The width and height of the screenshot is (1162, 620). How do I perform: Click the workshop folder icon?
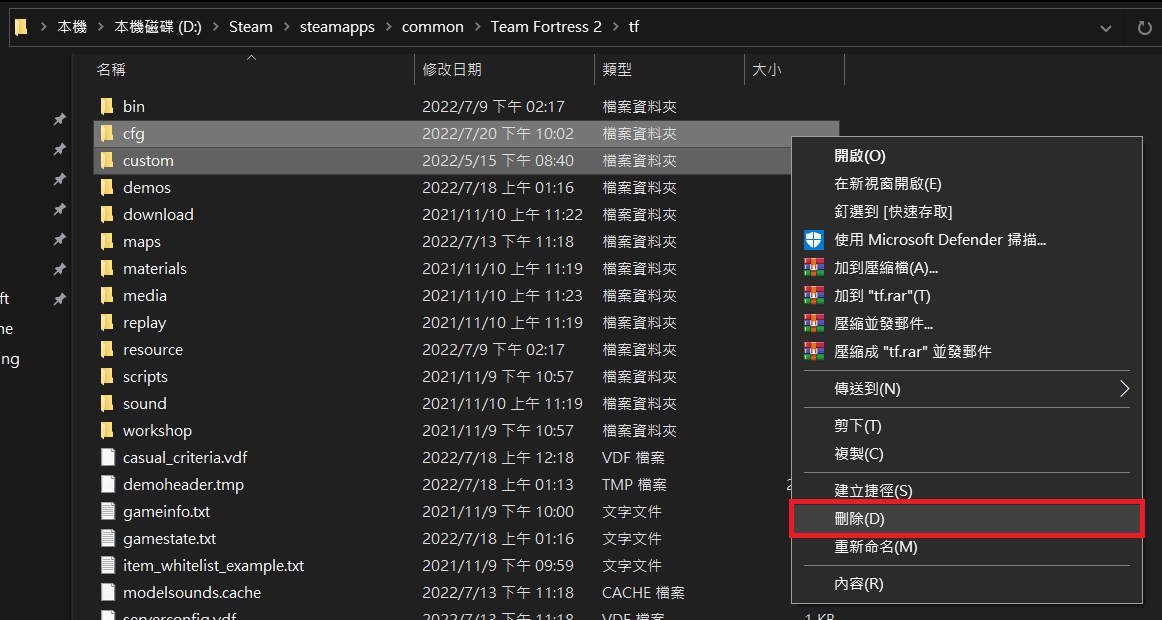click(x=106, y=430)
